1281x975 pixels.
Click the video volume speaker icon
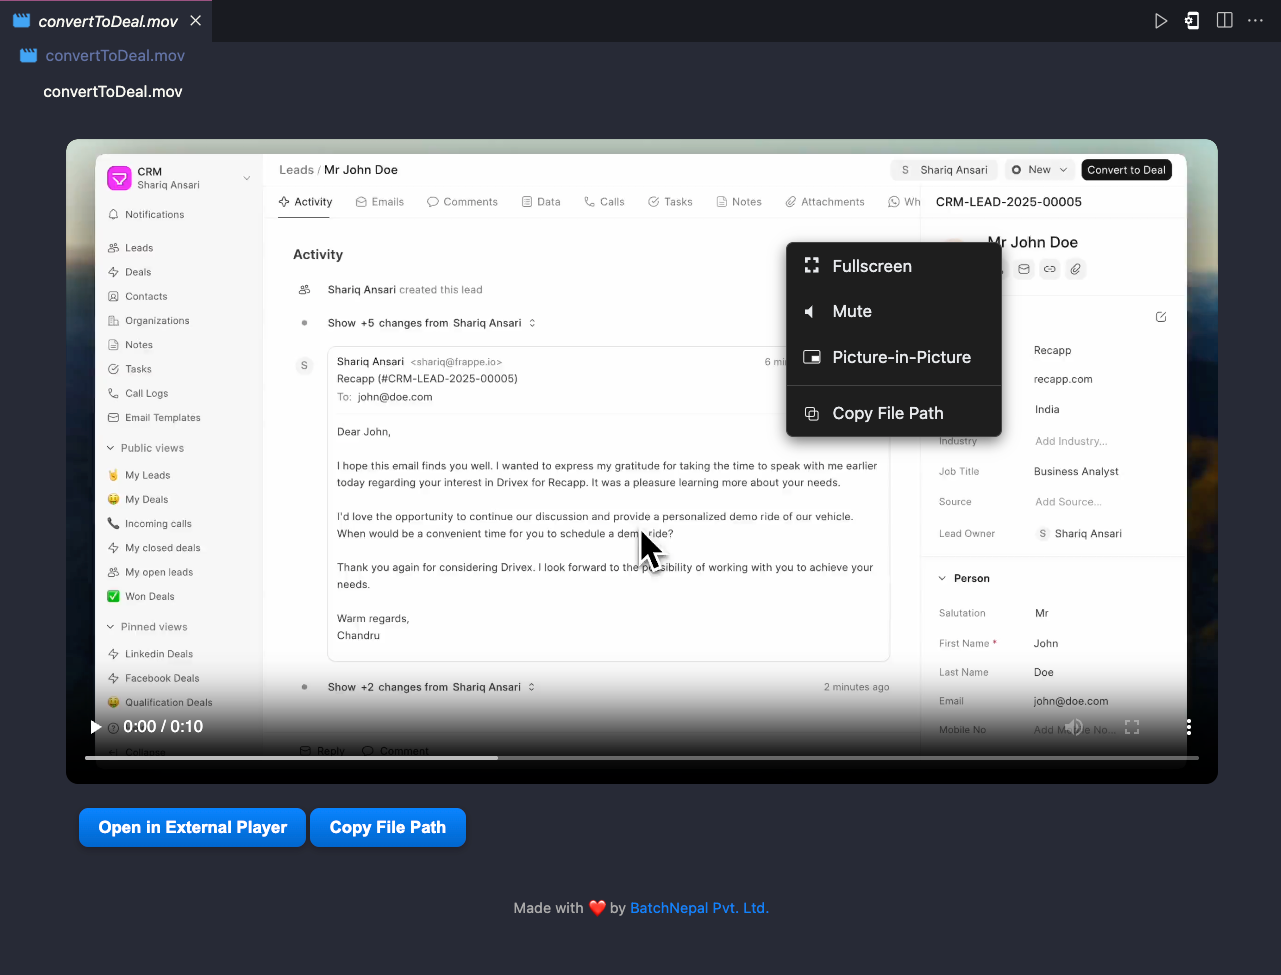(x=1074, y=727)
